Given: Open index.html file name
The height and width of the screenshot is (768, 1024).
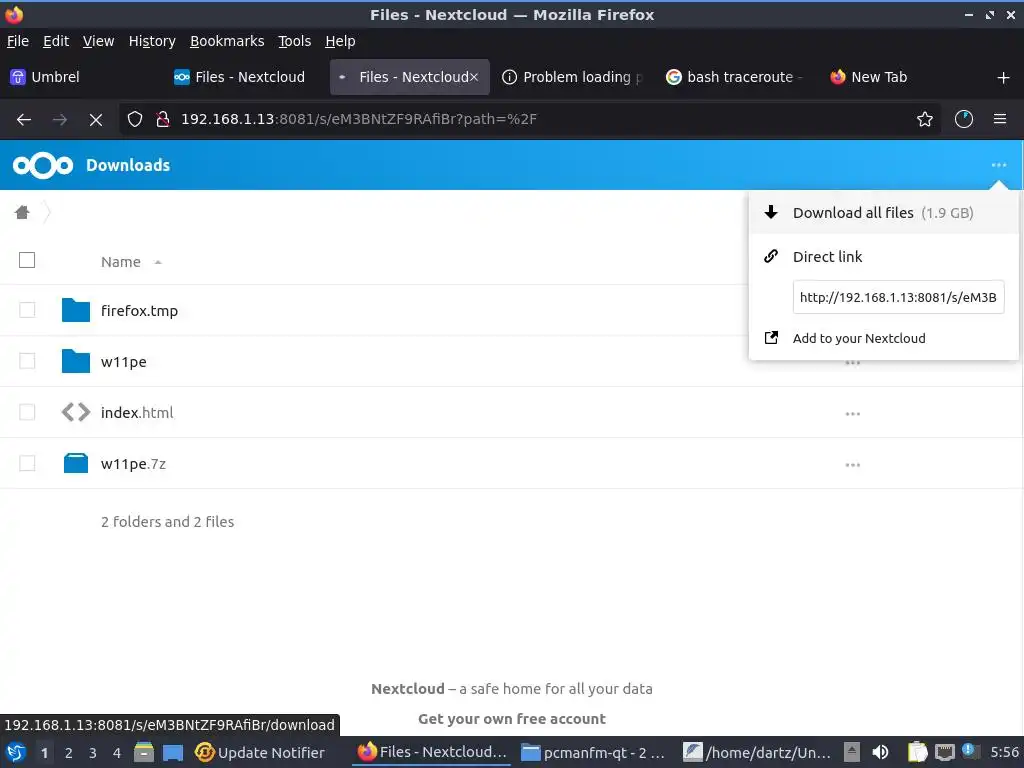Looking at the screenshot, I should 137,413.
